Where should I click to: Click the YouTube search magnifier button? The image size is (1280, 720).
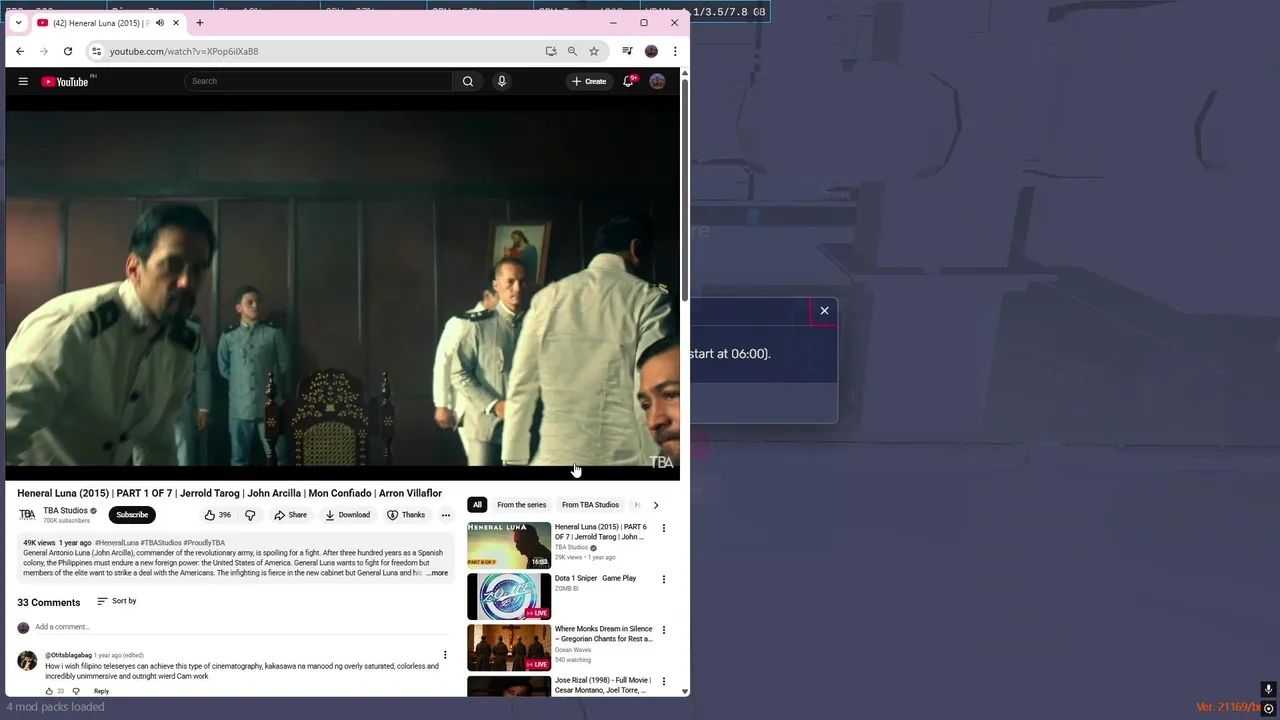click(467, 81)
